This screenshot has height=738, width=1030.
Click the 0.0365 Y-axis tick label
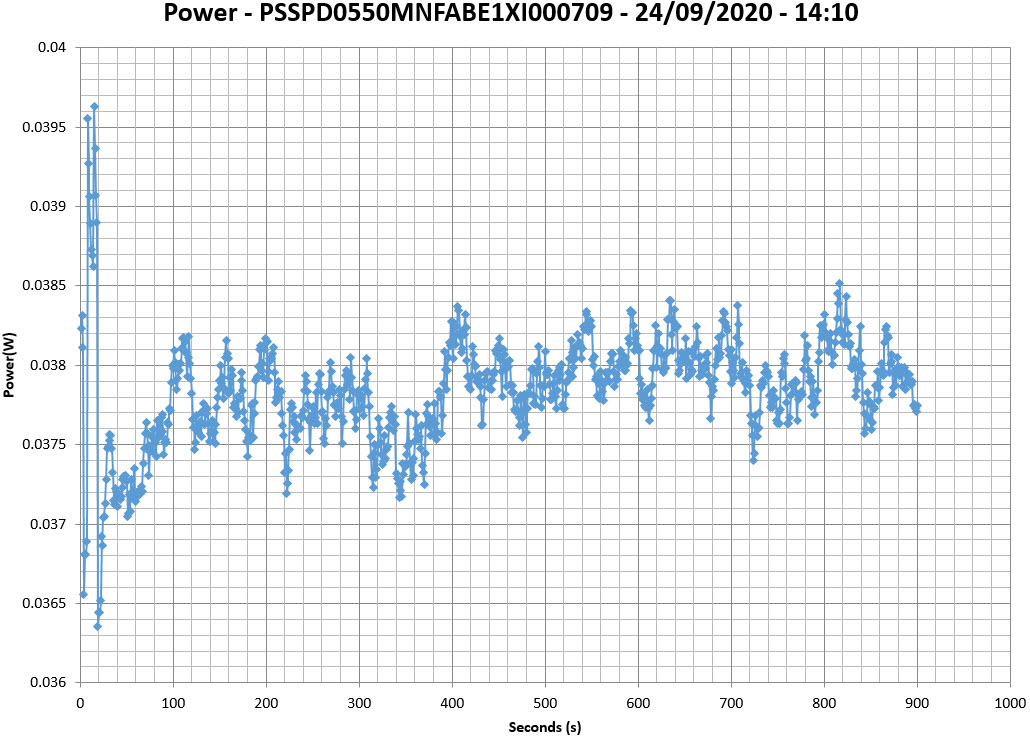pyautogui.click(x=44, y=604)
